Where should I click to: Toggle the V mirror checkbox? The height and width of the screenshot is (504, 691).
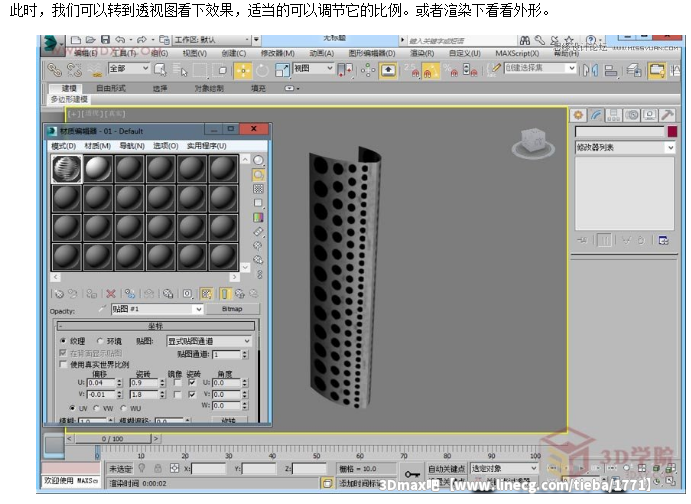click(177, 394)
